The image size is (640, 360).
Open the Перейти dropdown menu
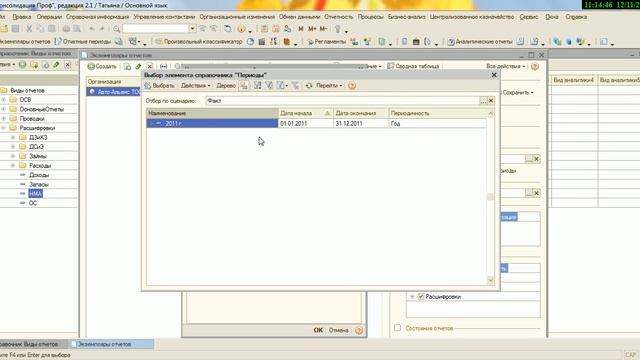[x=329, y=86]
